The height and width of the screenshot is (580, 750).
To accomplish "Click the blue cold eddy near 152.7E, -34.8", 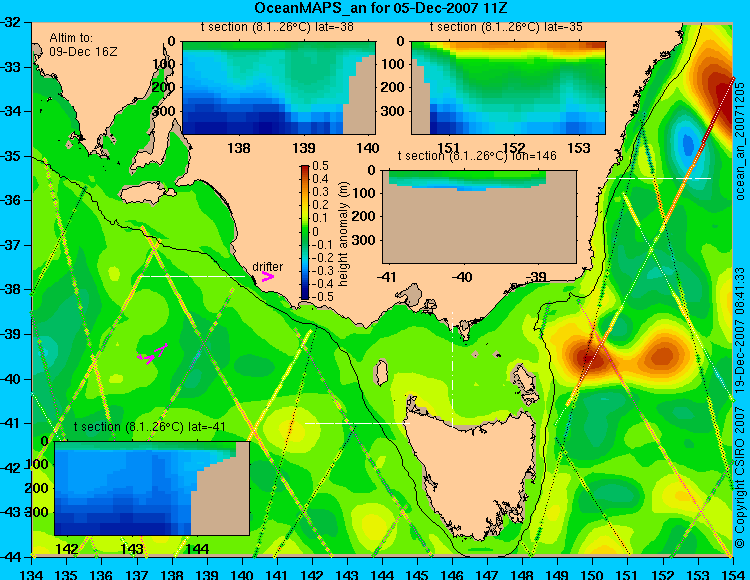I will pyautogui.click(x=687, y=143).
